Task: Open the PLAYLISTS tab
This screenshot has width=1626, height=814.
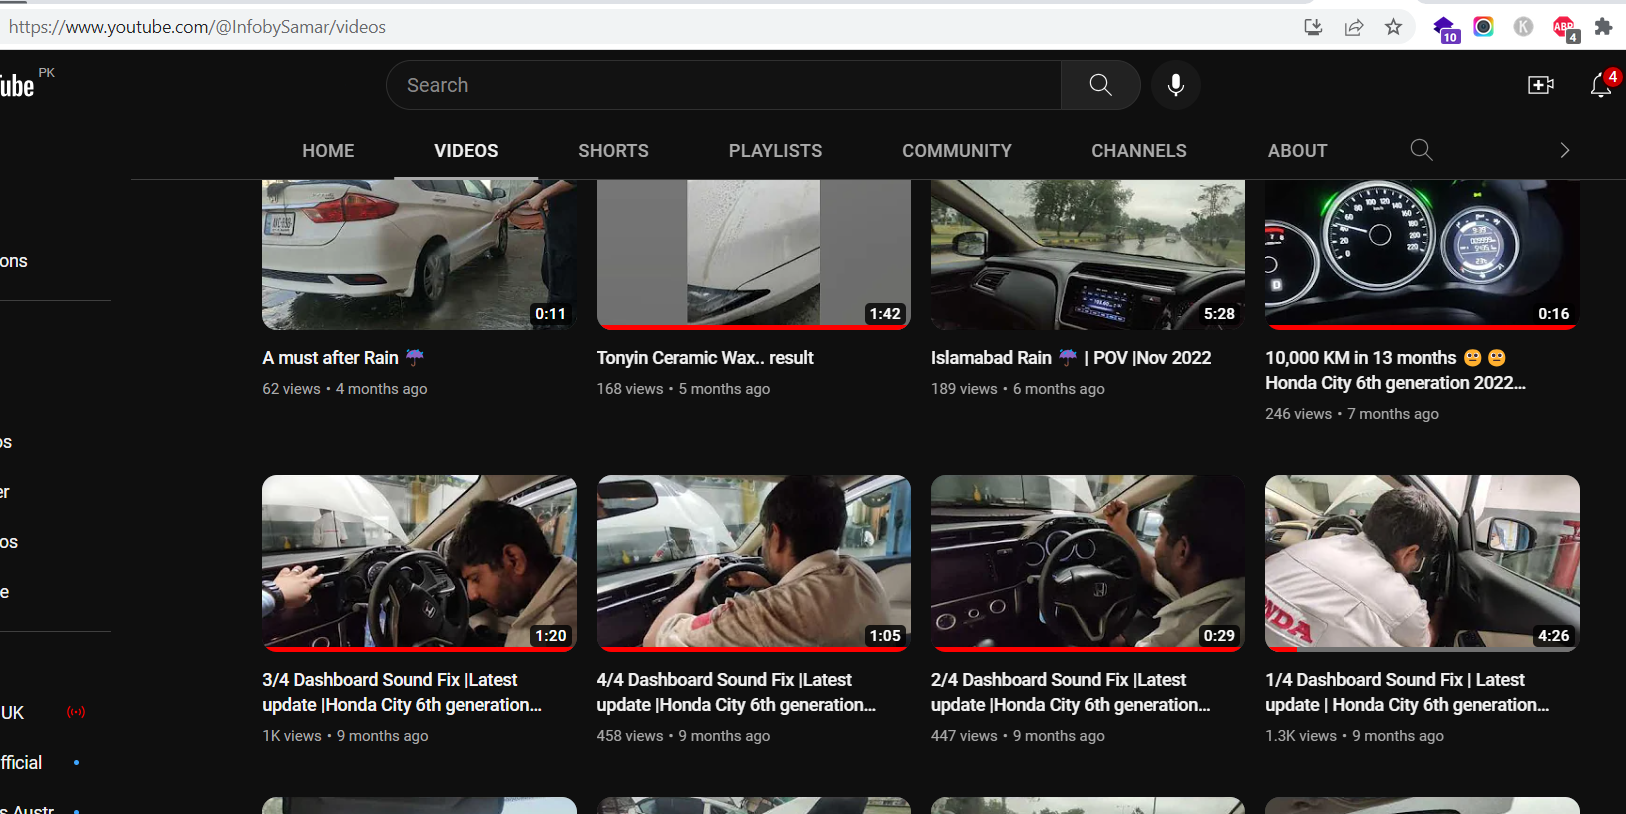Action: (x=775, y=151)
